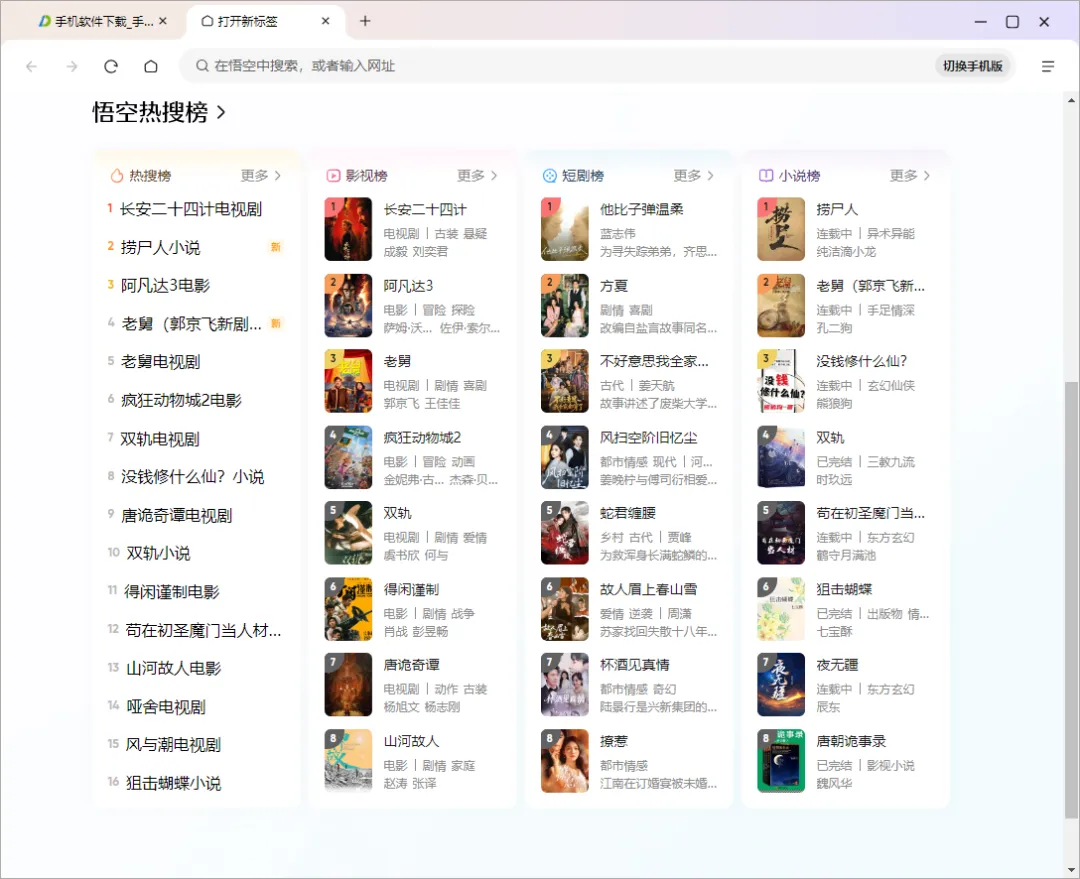Screen dimensions: 1080x879
Task: Open 长安二十四计 poster thumbnail
Action: pyautogui.click(x=348, y=229)
